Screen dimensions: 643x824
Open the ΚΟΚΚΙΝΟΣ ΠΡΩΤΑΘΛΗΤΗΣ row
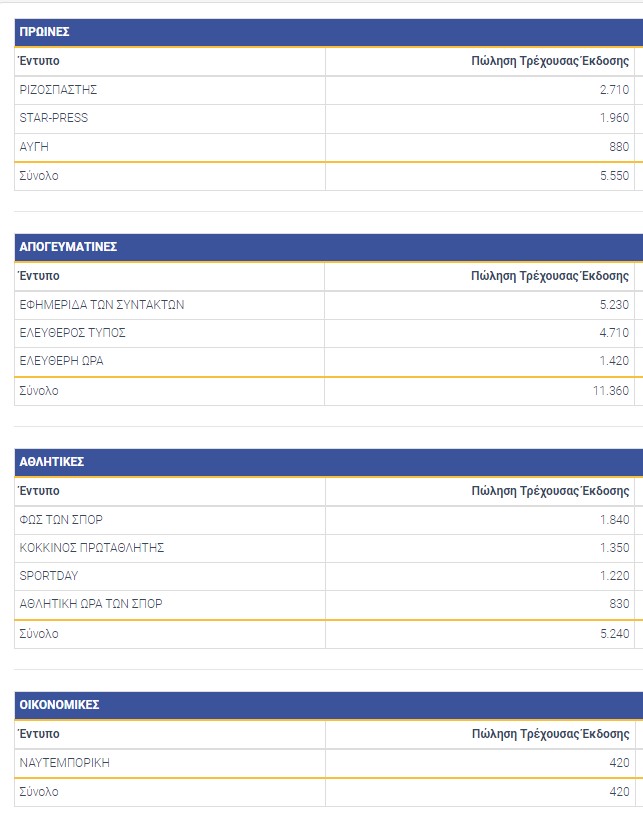click(92, 548)
